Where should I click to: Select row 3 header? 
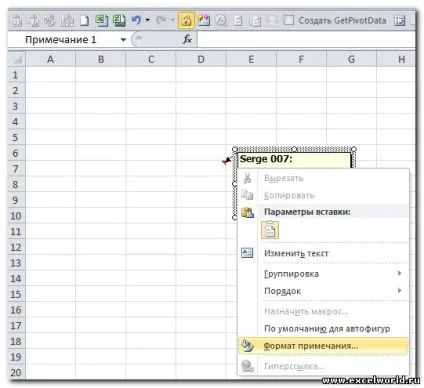tap(16, 106)
